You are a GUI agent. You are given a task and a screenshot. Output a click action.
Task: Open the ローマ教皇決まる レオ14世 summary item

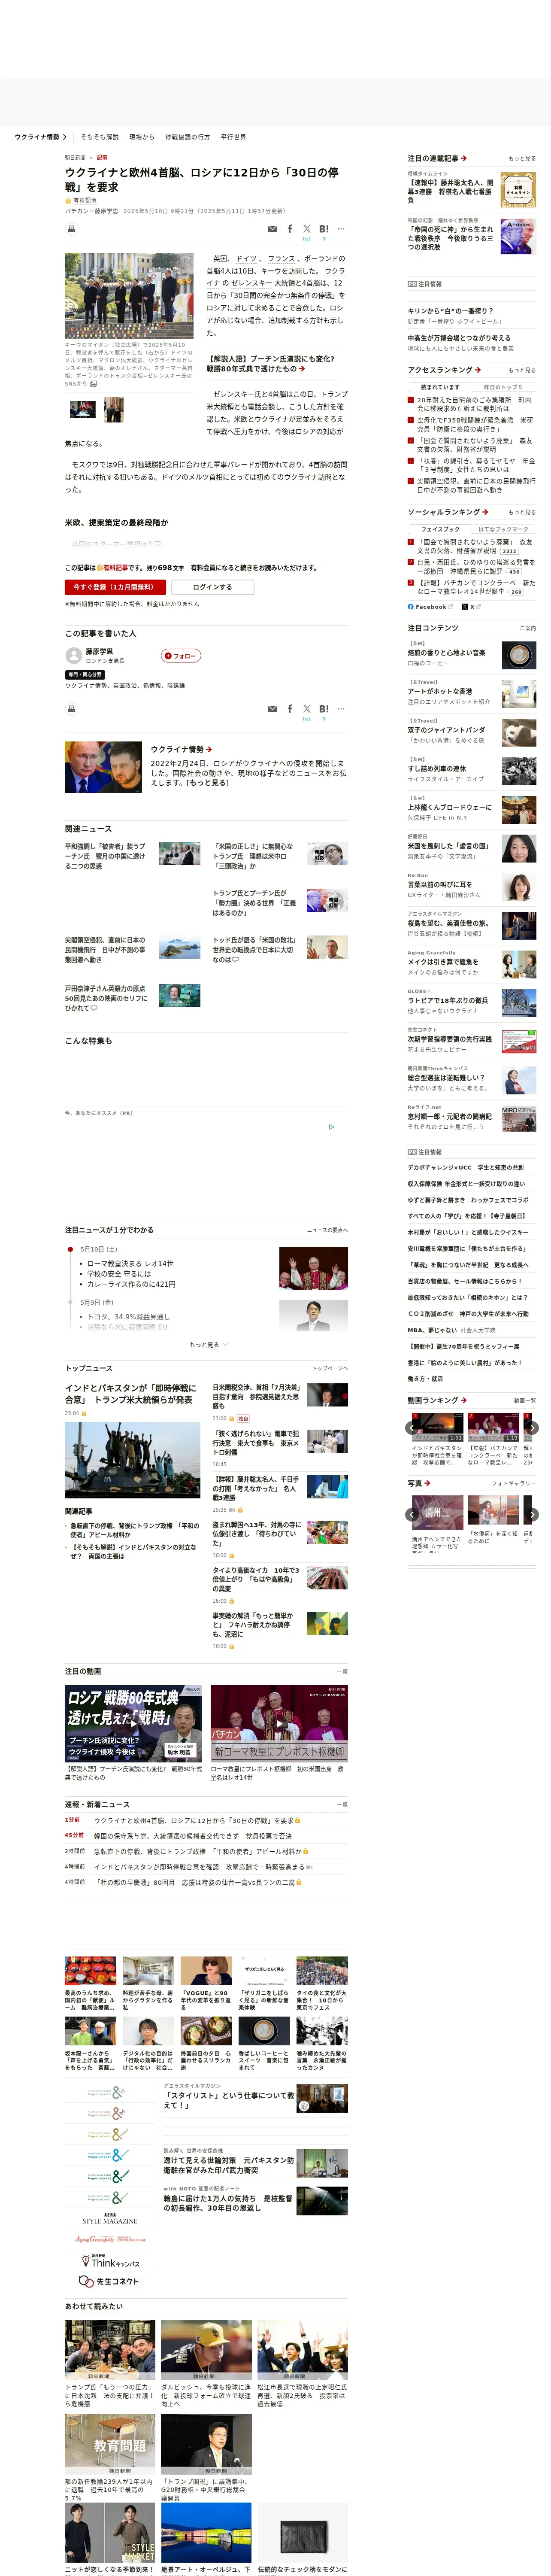[130, 1263]
